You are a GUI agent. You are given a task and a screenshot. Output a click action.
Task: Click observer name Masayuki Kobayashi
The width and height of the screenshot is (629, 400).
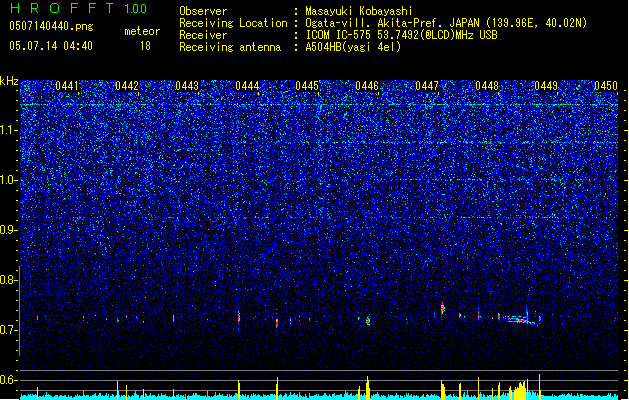358,11
